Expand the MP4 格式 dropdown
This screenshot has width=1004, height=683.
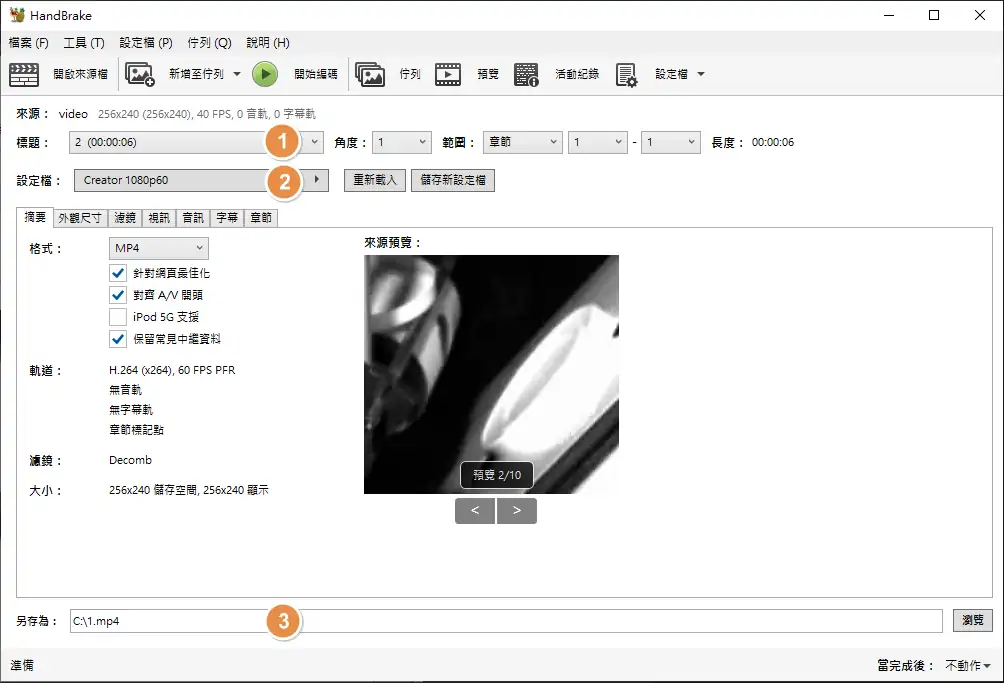[x=159, y=248]
